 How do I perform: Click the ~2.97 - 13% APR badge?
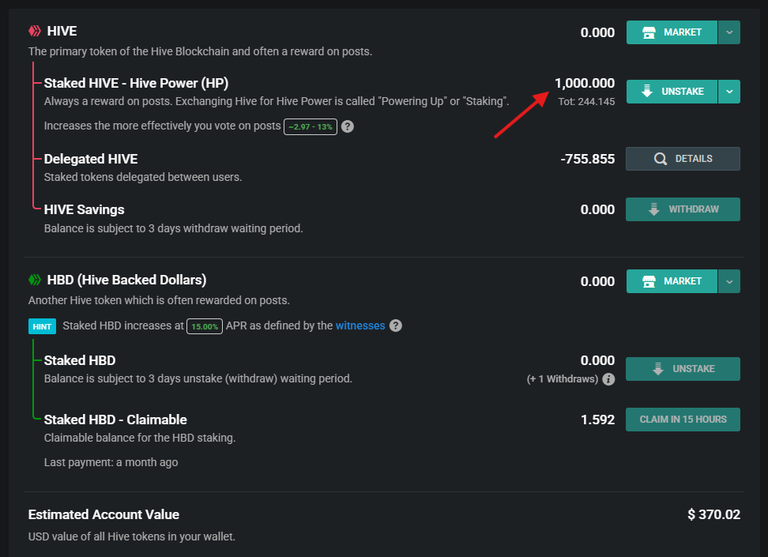311,126
